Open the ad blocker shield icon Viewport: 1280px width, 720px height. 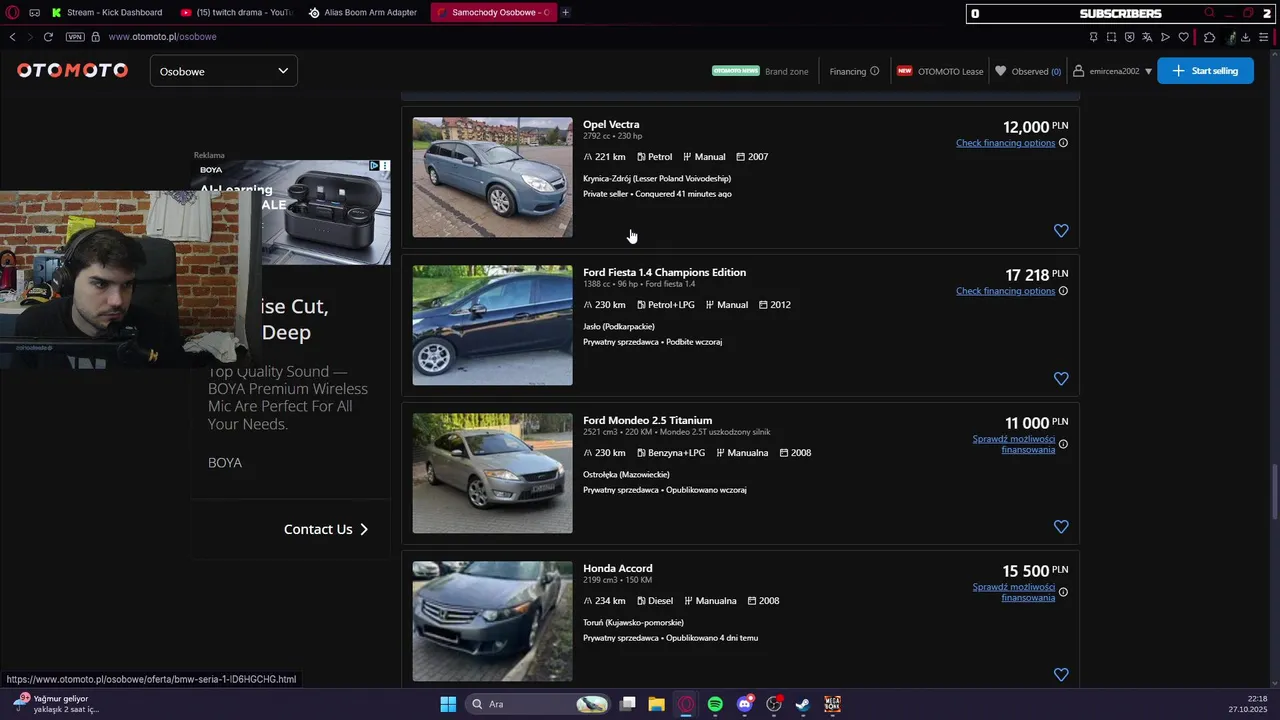tap(1129, 37)
